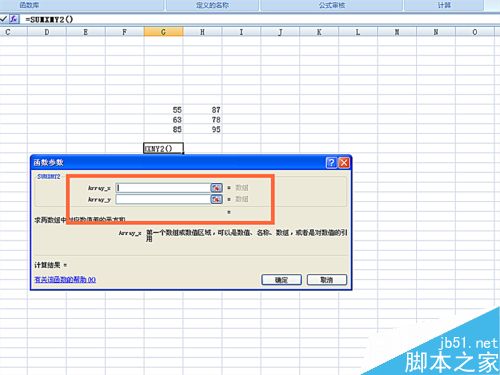Image resolution: width=500 pixels, height=375 pixels.
Task: Select column N header
Action: click(x=436, y=32)
